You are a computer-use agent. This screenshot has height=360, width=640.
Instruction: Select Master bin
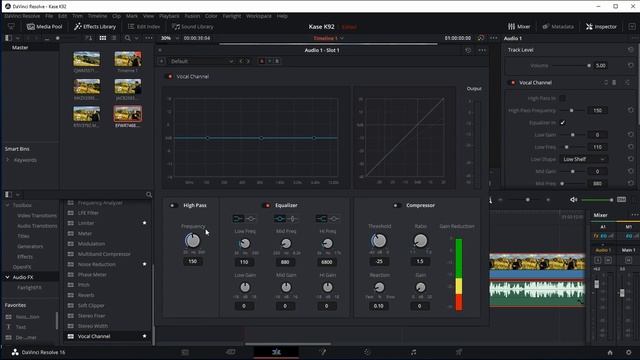coord(20,47)
